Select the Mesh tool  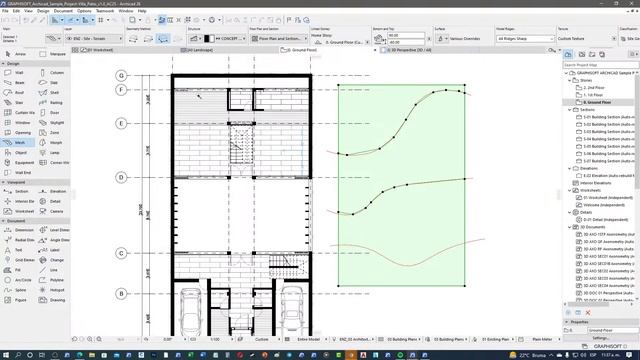coord(18,142)
